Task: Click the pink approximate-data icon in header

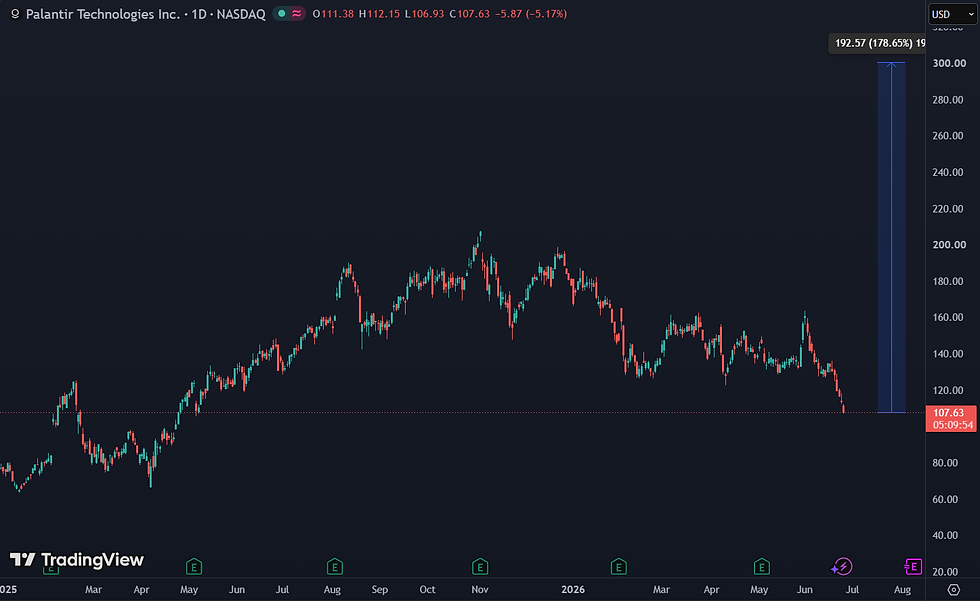Action: [296, 14]
